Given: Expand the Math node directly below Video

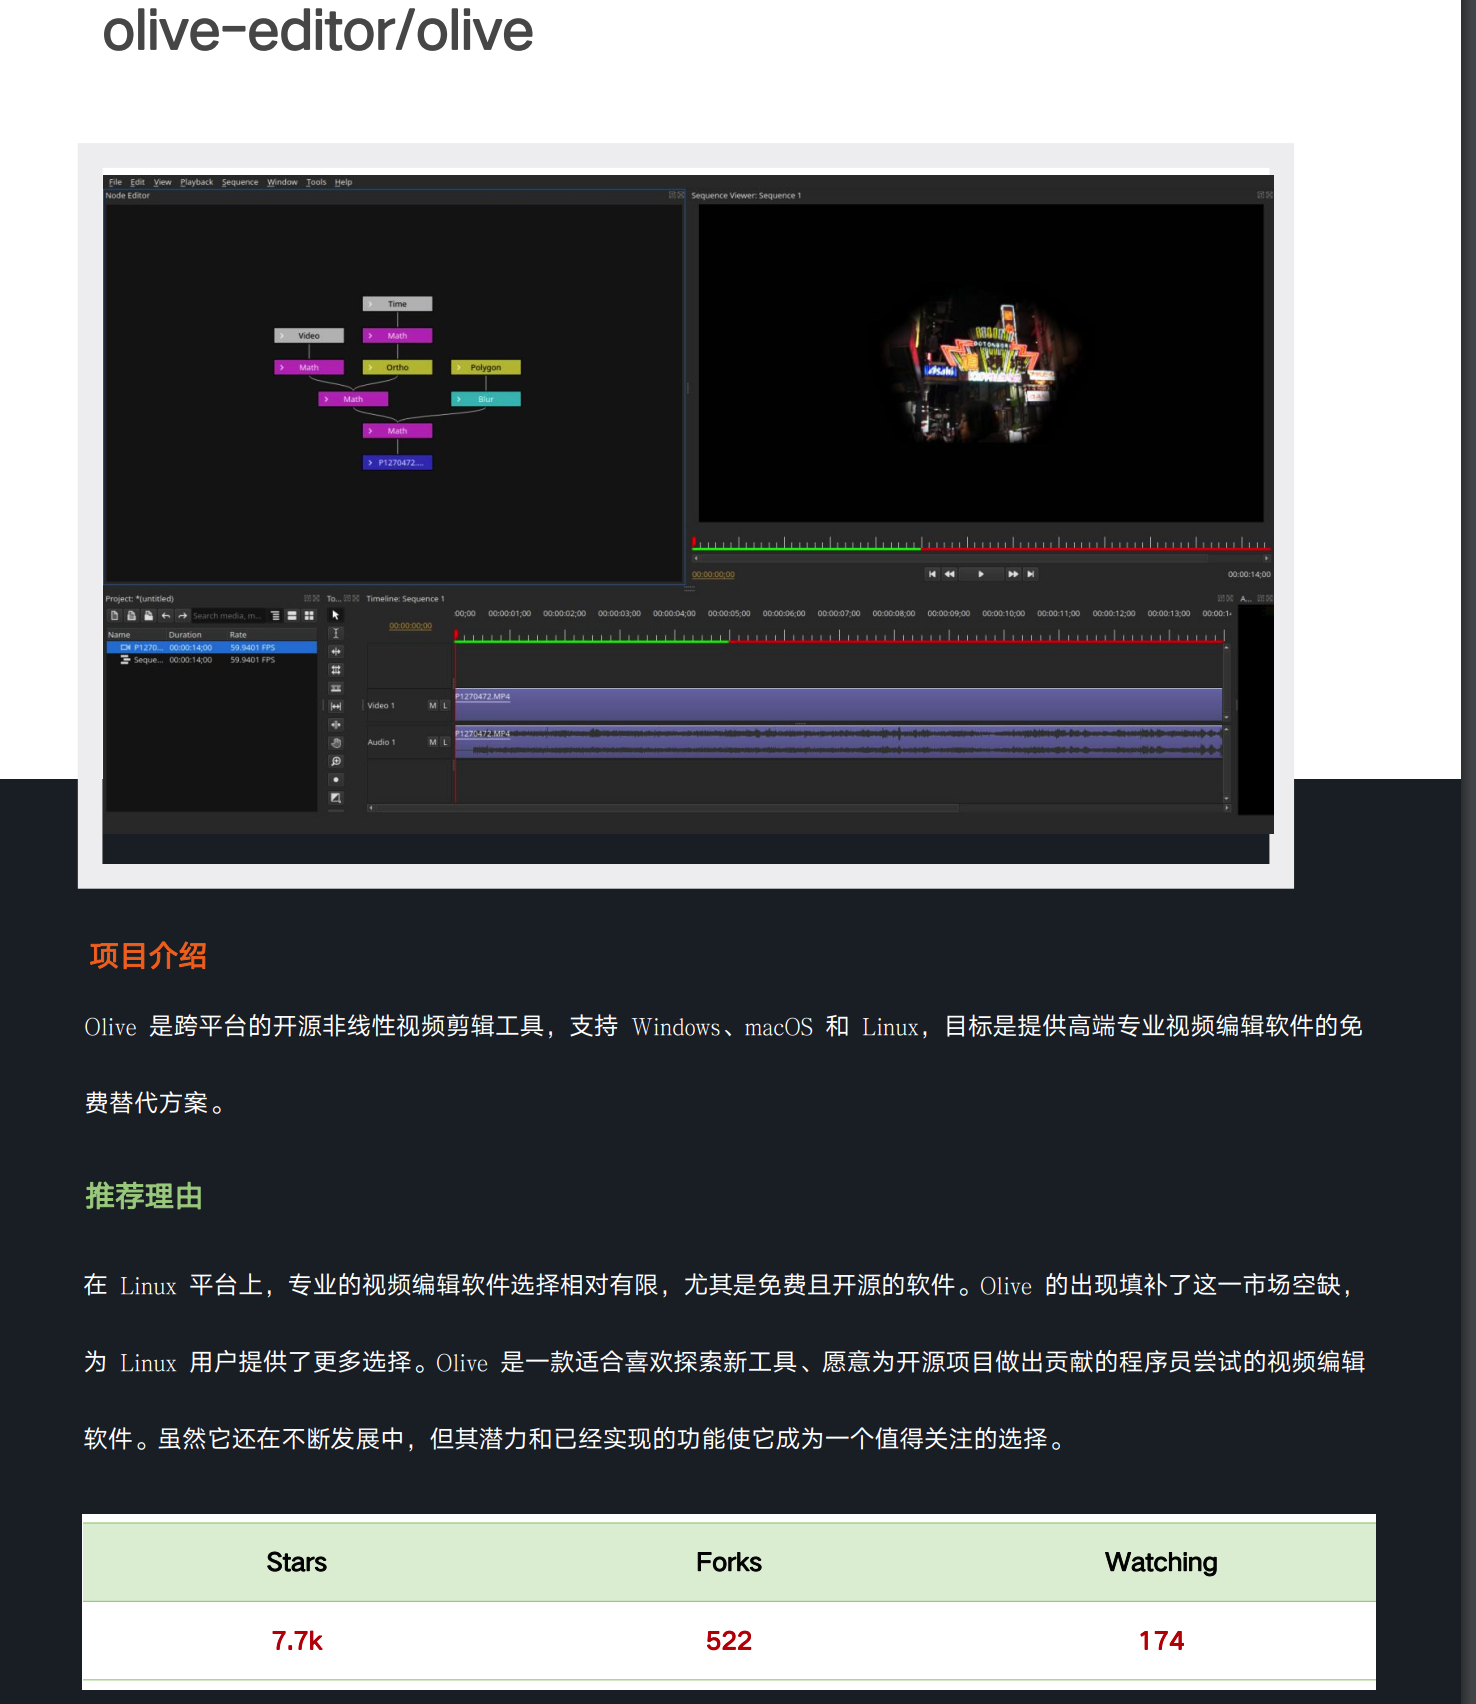Looking at the screenshot, I should click(x=282, y=368).
